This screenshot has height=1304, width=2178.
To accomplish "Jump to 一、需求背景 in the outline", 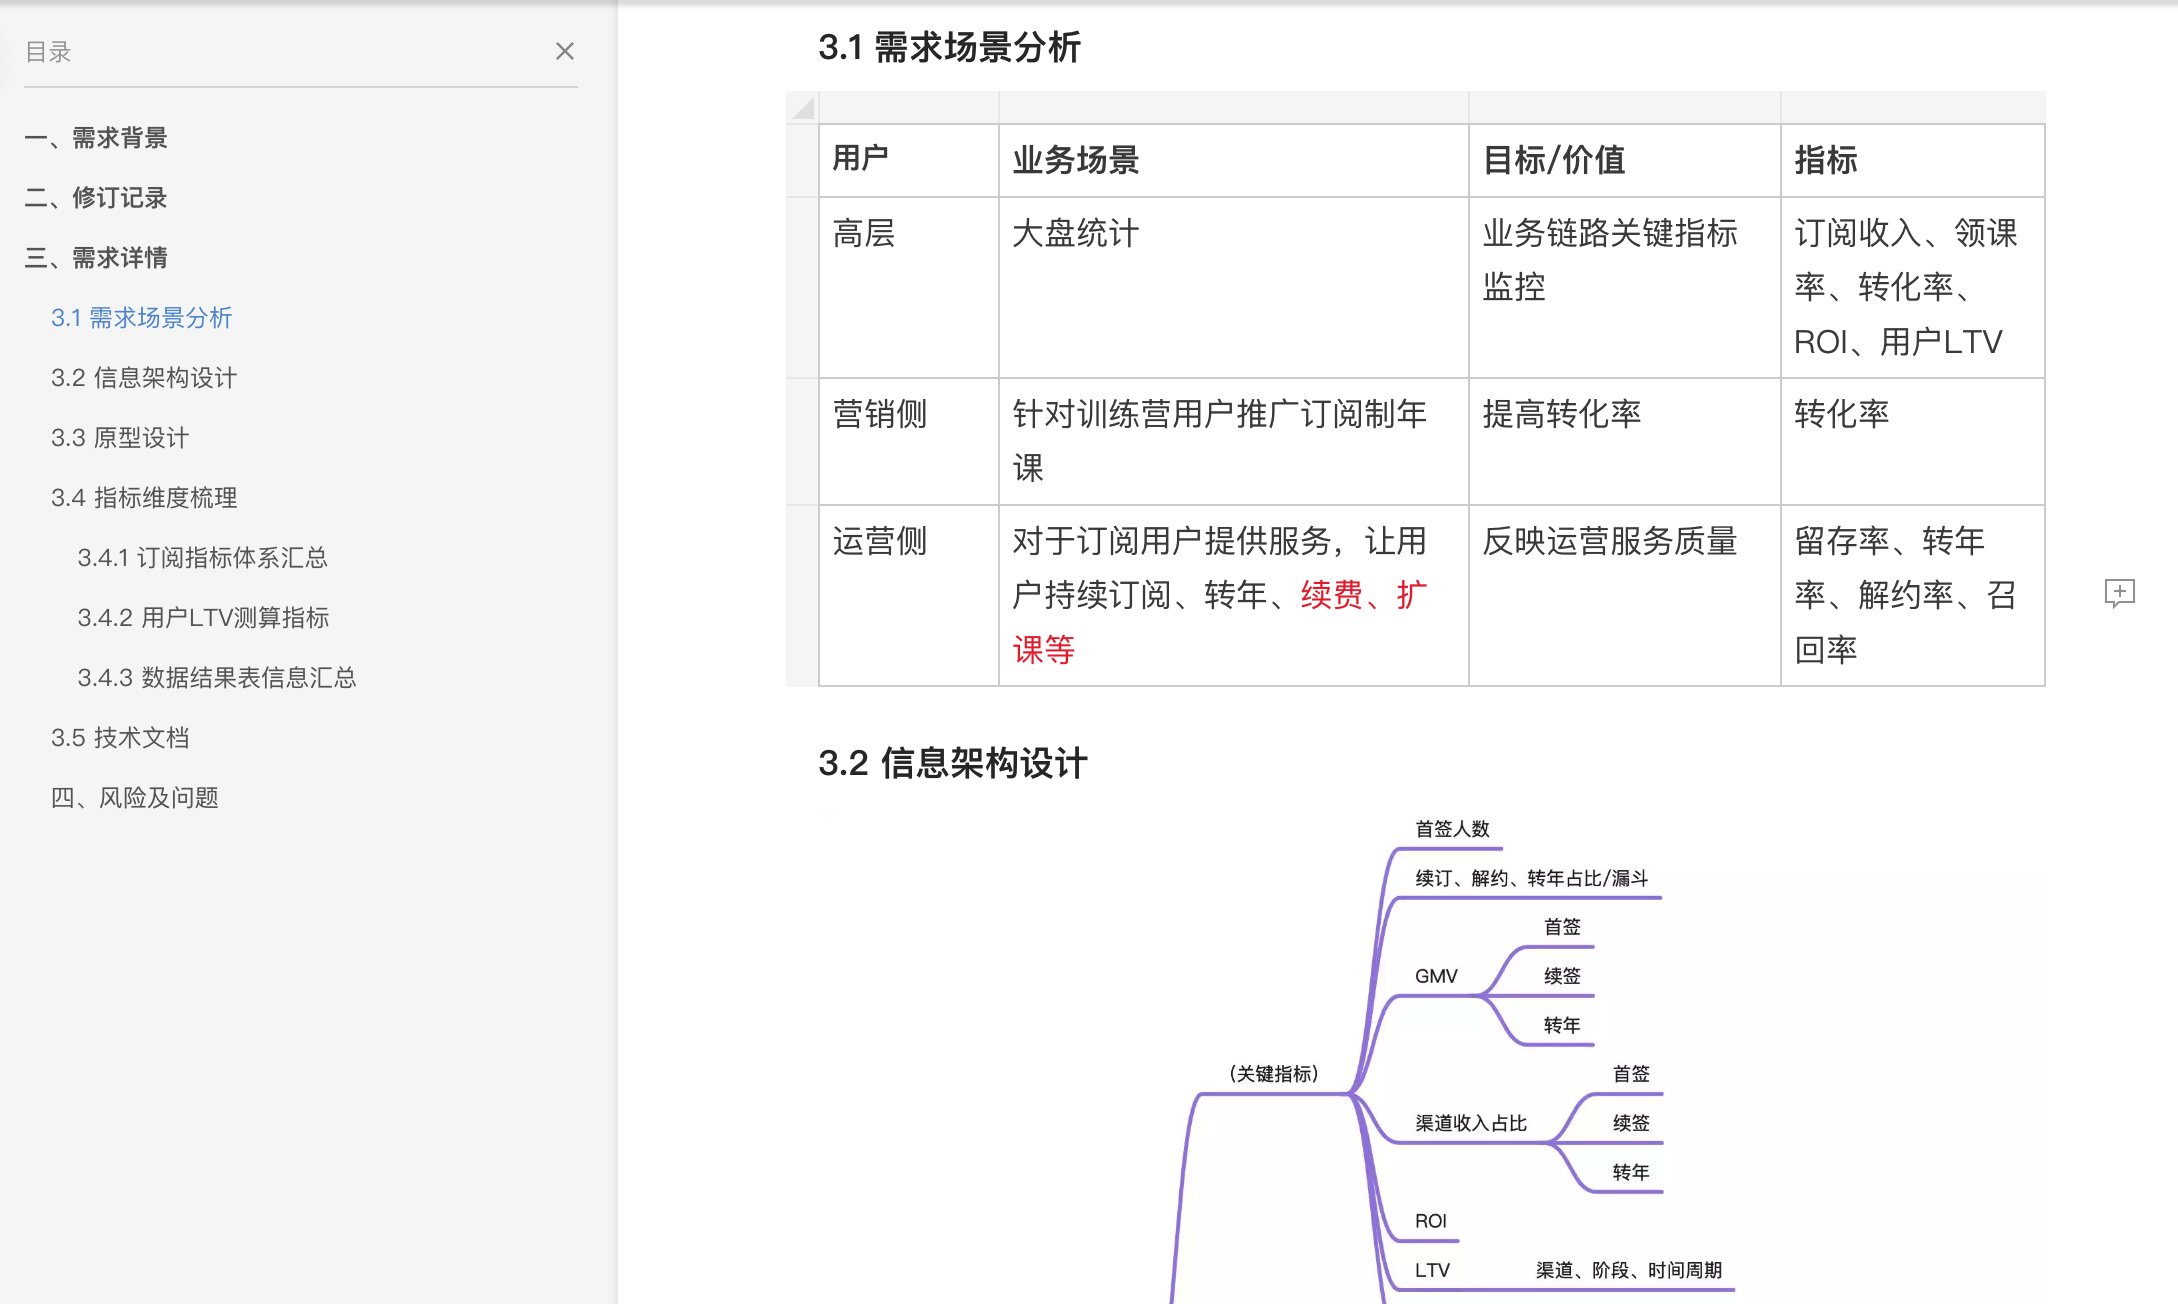I will pyautogui.click(x=96, y=138).
